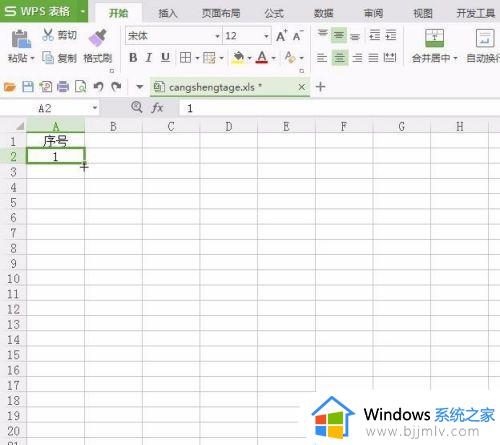Switch to the 插入 ribbon tab

click(x=168, y=13)
